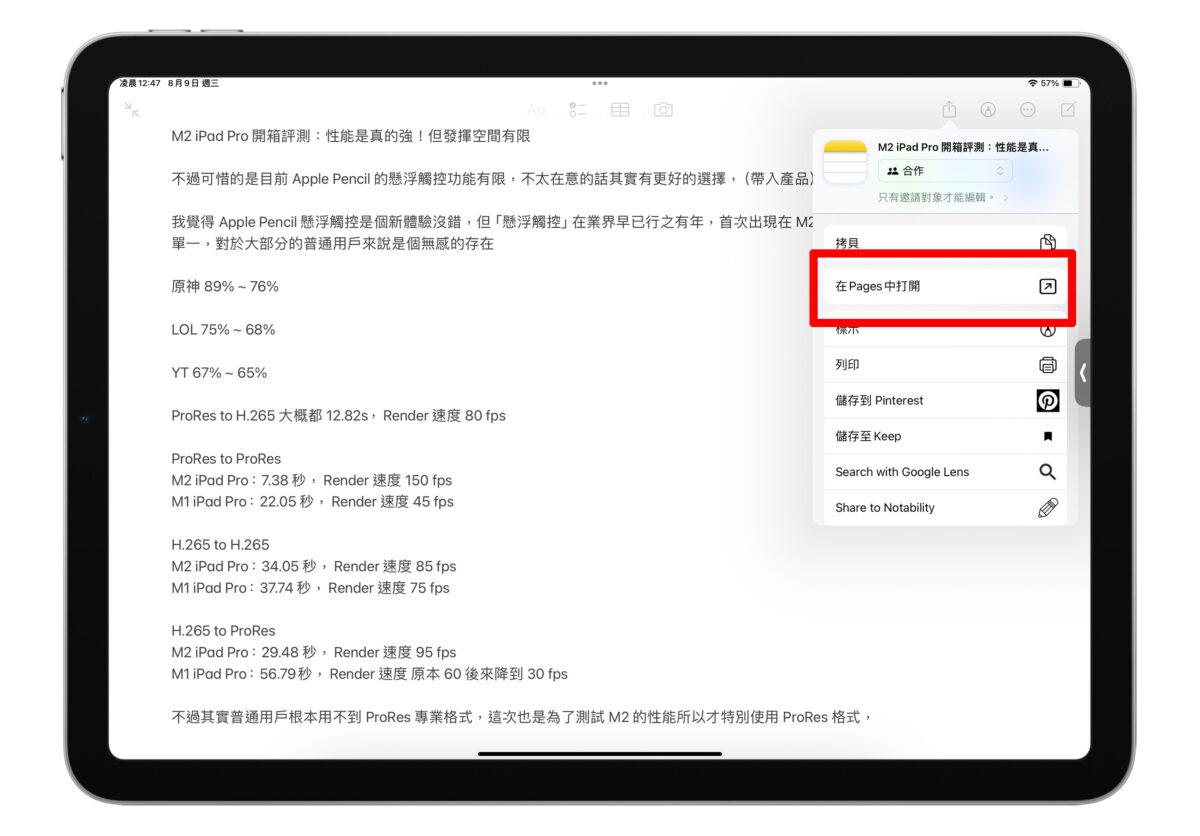This screenshot has width=1200, height=836.
Task: Tap the Wi-Fi status icon
Action: 1032,83
